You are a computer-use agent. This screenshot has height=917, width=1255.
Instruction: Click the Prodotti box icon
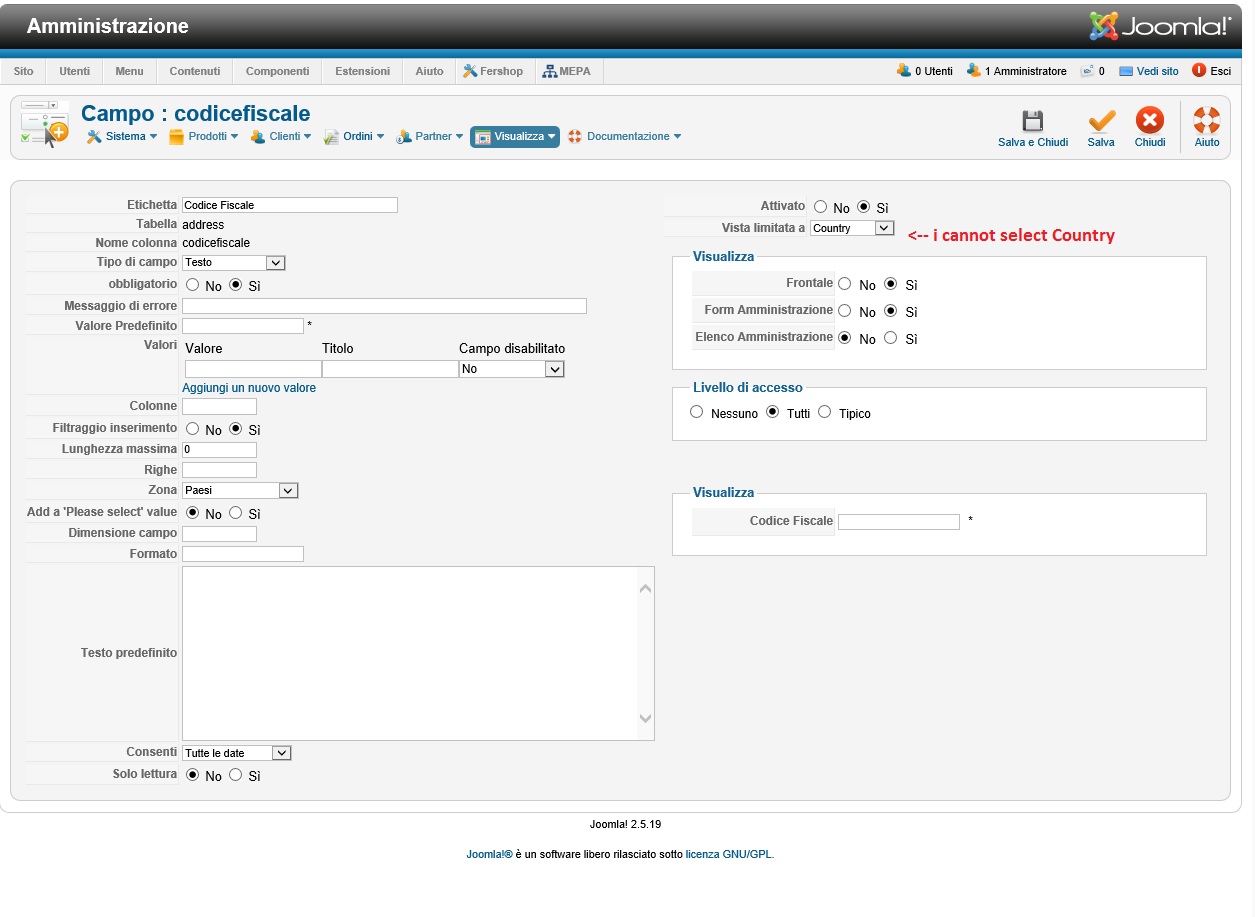pyautogui.click(x=176, y=136)
